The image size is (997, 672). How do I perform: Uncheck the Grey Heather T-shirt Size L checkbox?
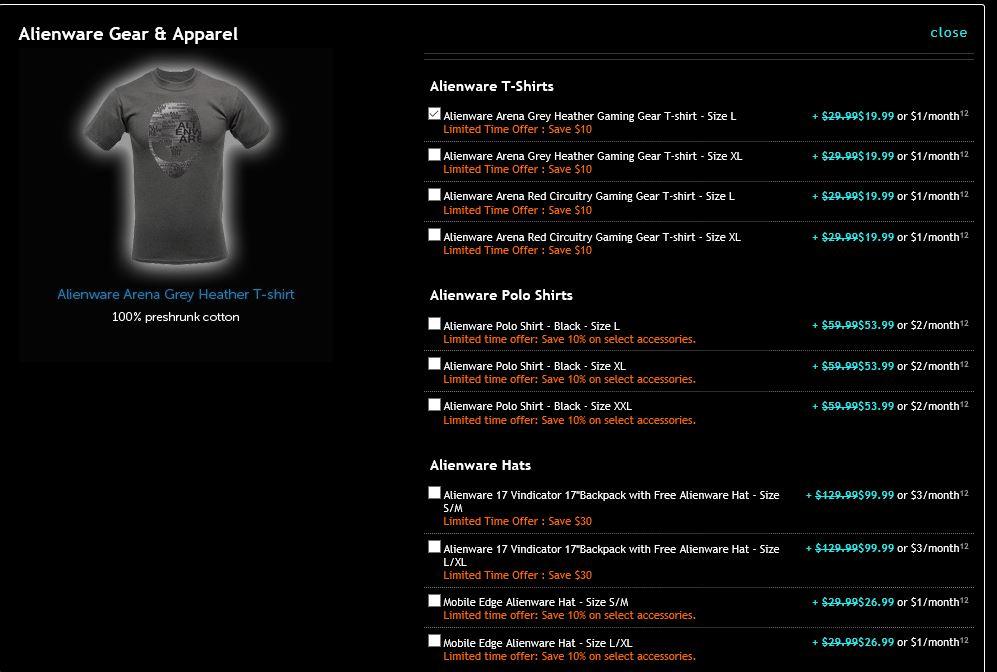click(434, 114)
